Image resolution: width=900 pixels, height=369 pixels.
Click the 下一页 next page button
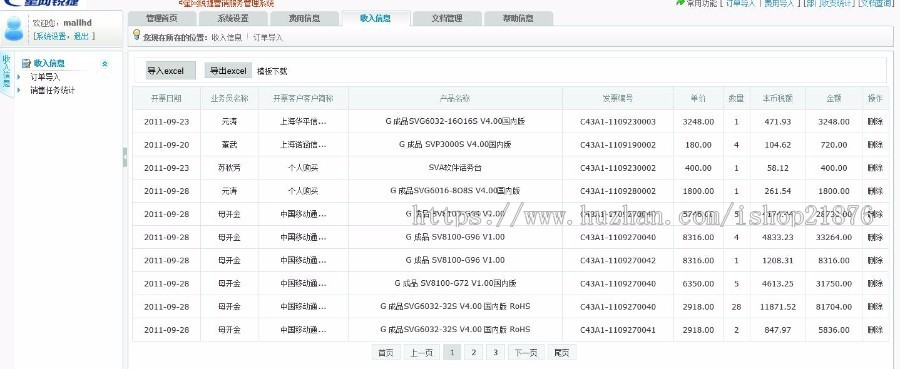tap(526, 352)
